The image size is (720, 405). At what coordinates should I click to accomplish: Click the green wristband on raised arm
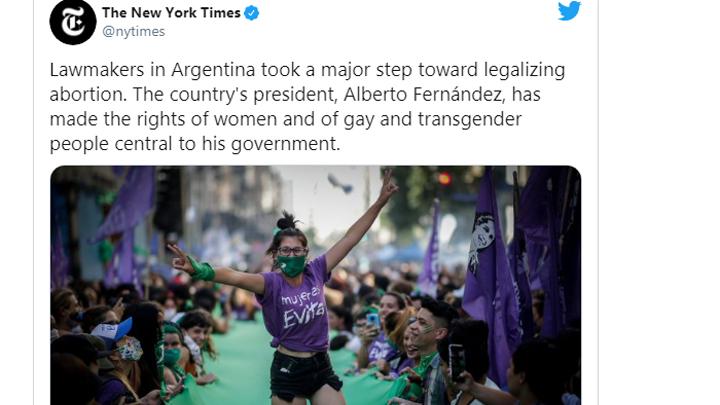(201, 270)
